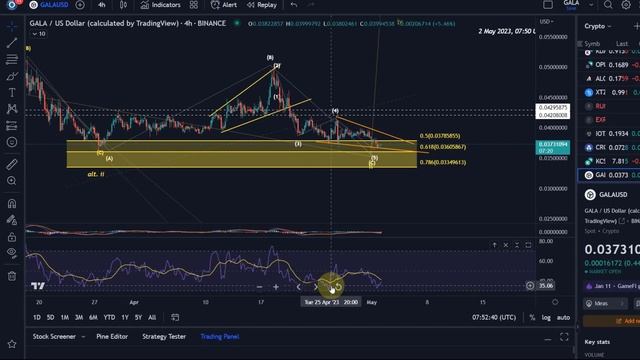Click the GALAUSD symbol search box
The height and width of the screenshot is (360, 640).
point(49,5)
